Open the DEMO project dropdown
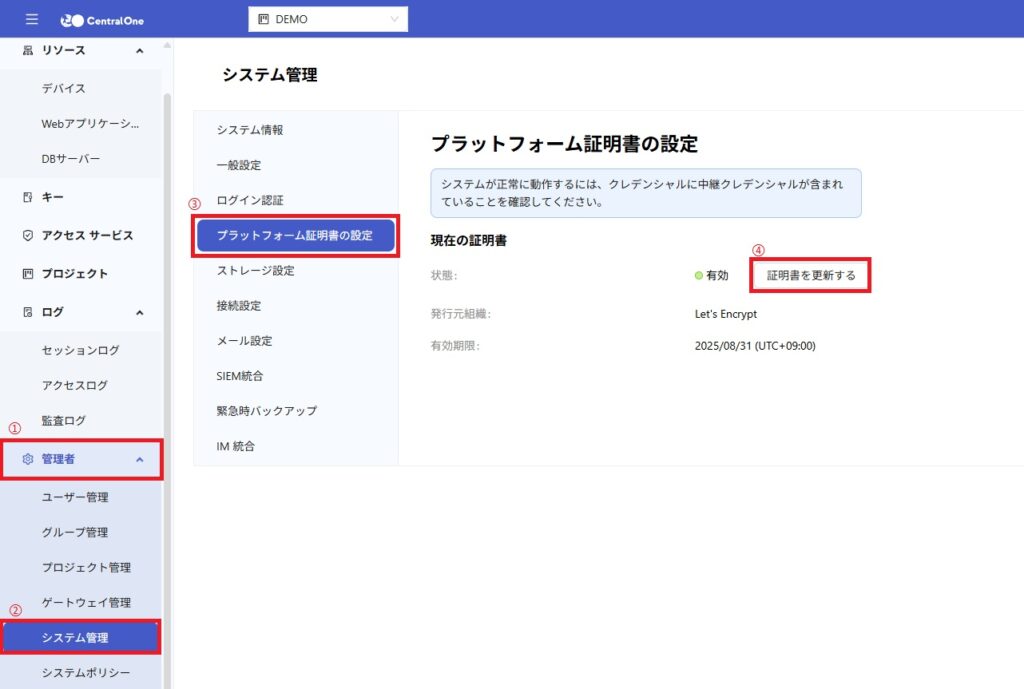Viewport: 1024px width, 689px height. pyautogui.click(x=327, y=19)
